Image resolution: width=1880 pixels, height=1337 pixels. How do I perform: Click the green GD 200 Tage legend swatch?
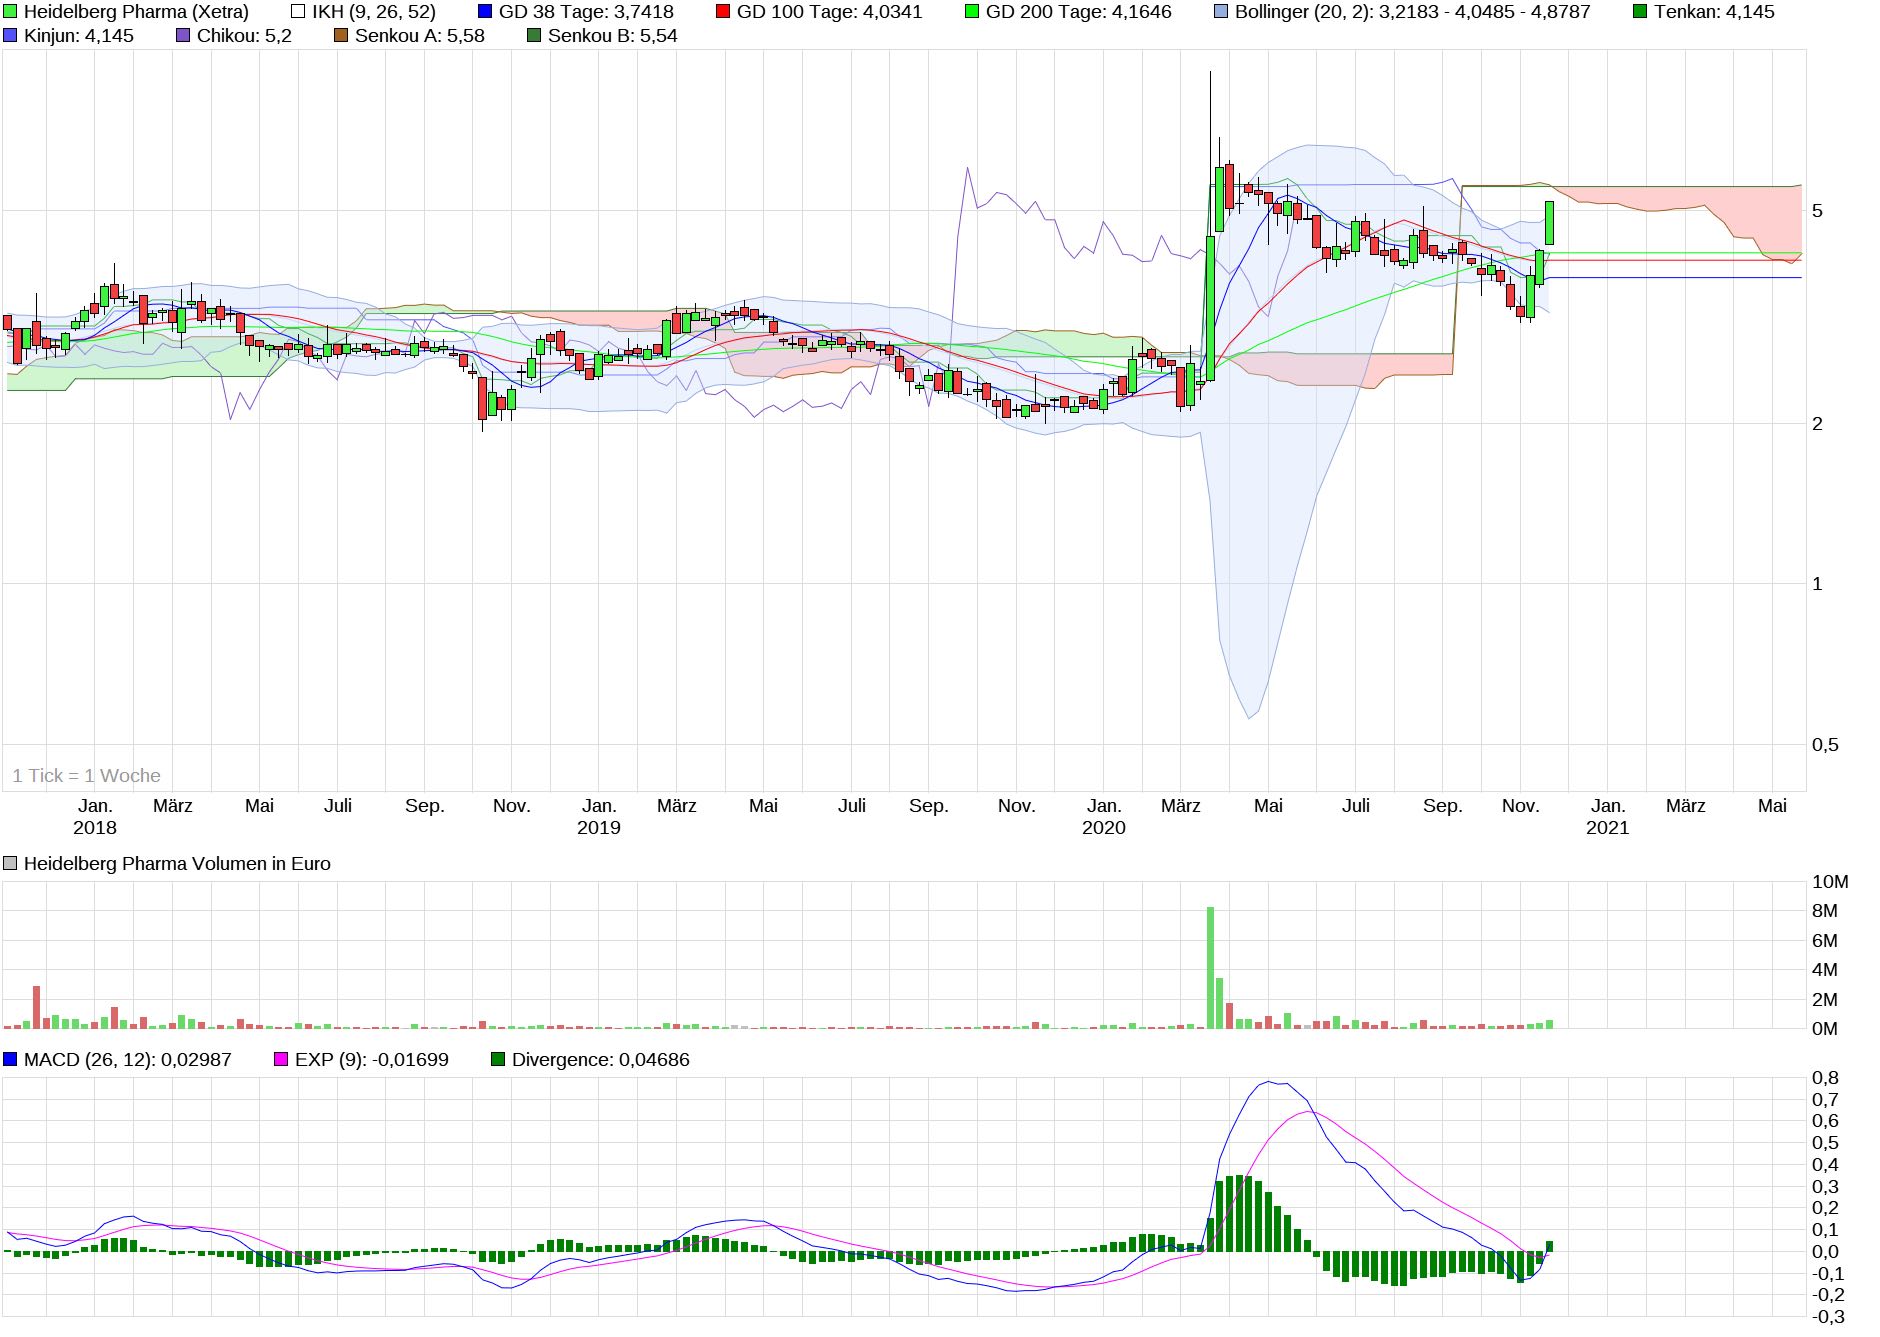point(971,12)
